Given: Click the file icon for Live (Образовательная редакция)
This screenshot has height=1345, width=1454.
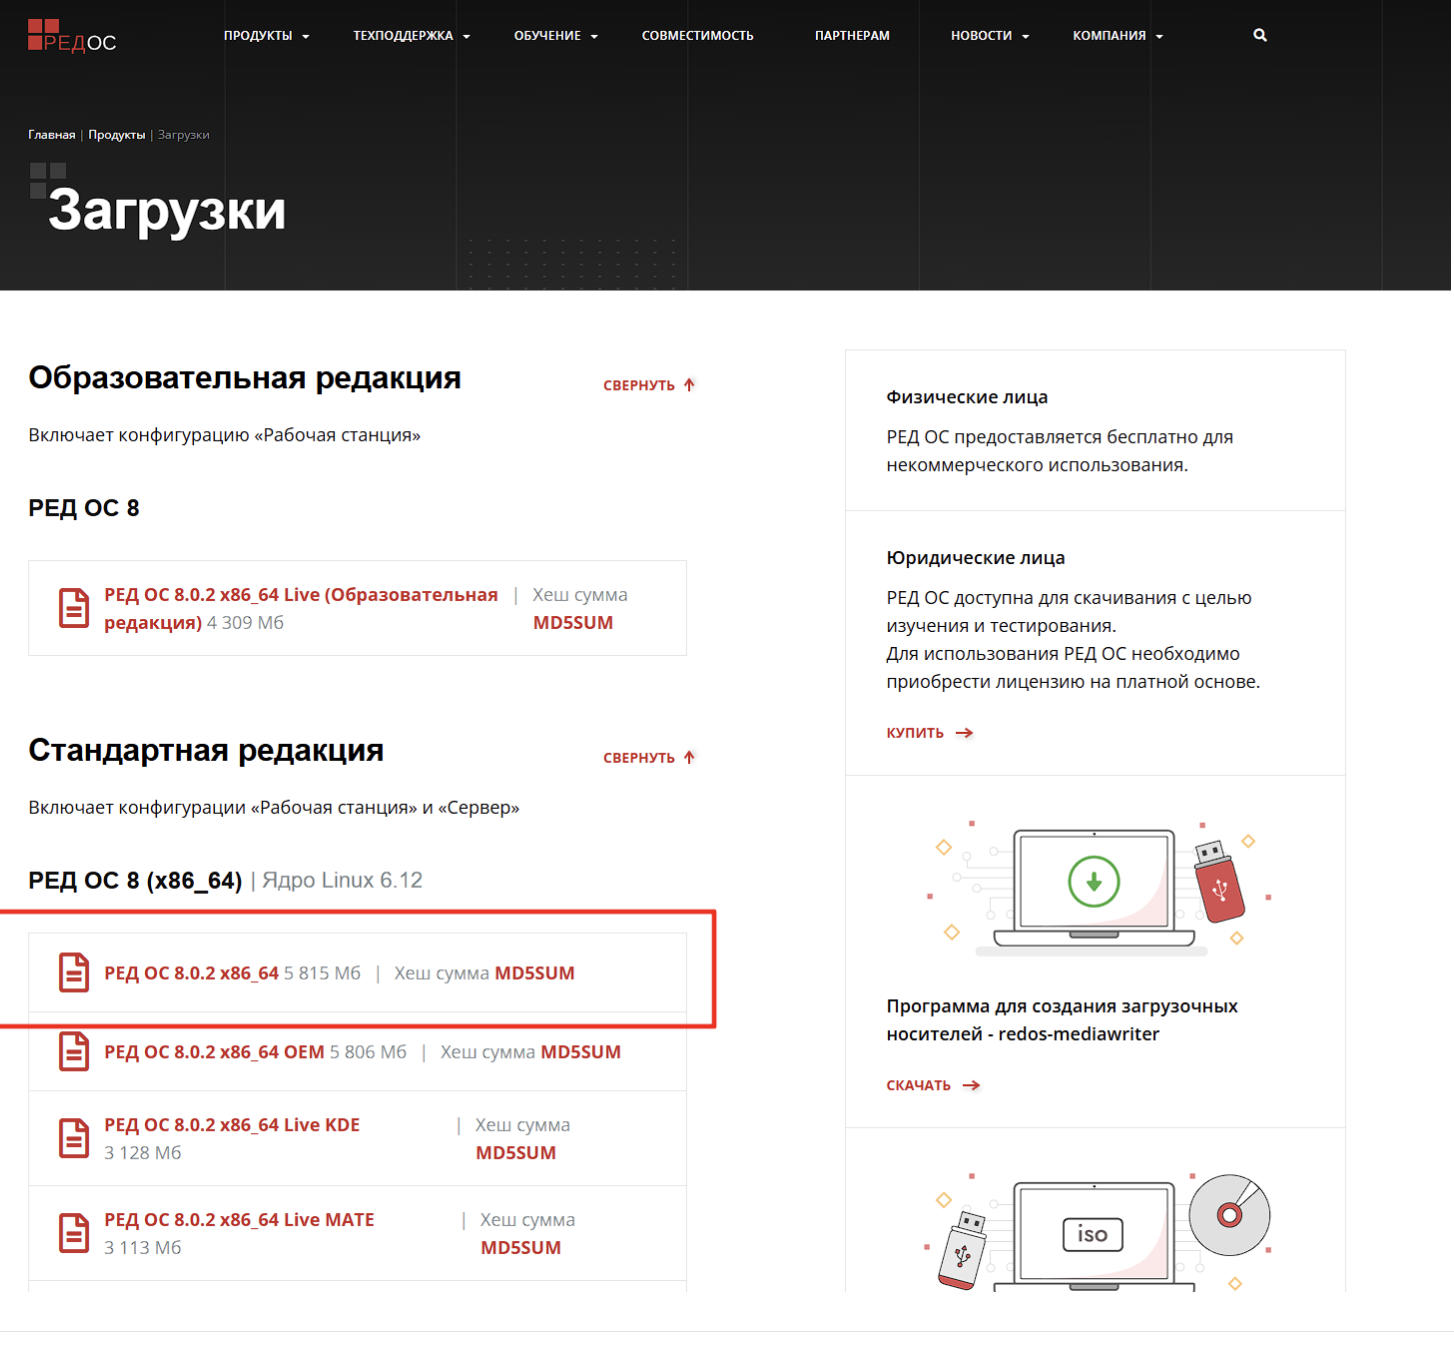Looking at the screenshot, I should [x=74, y=608].
